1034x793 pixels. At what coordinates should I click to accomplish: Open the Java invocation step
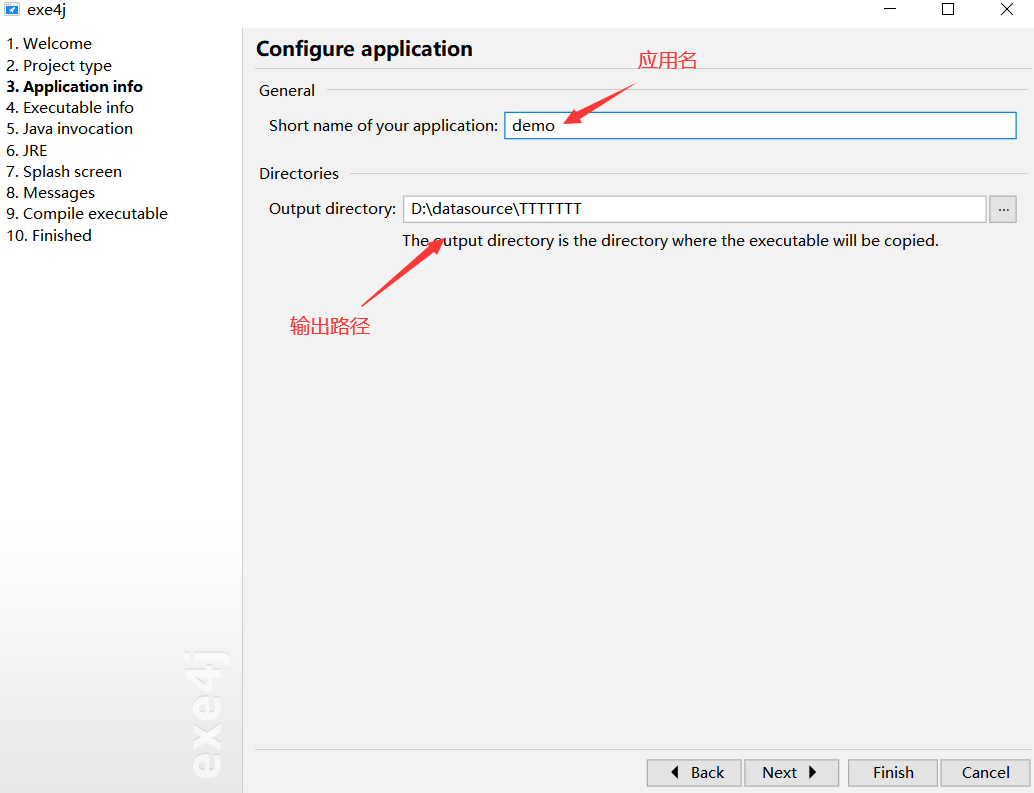click(68, 128)
